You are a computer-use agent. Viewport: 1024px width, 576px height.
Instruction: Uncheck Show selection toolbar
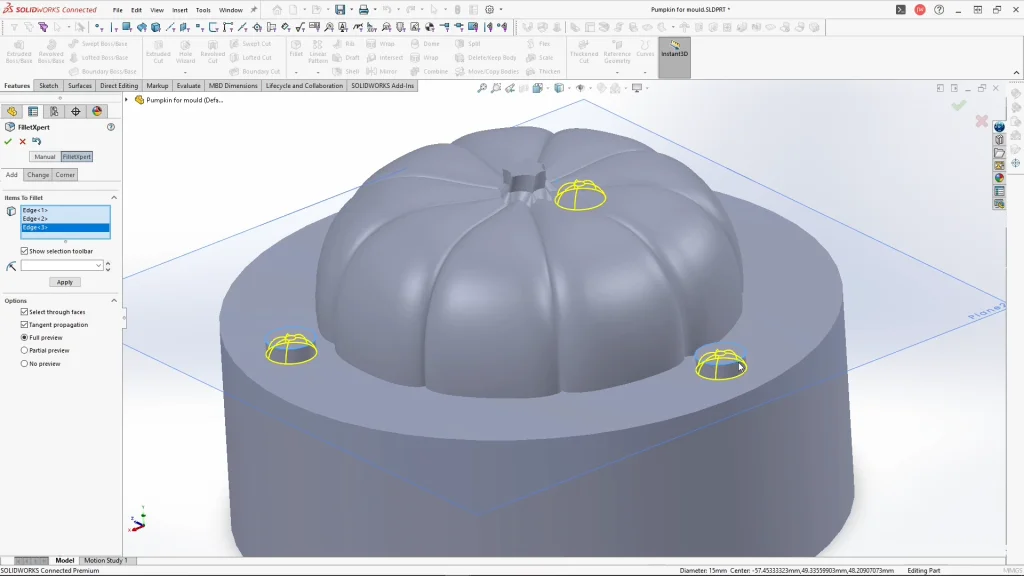[x=25, y=251]
